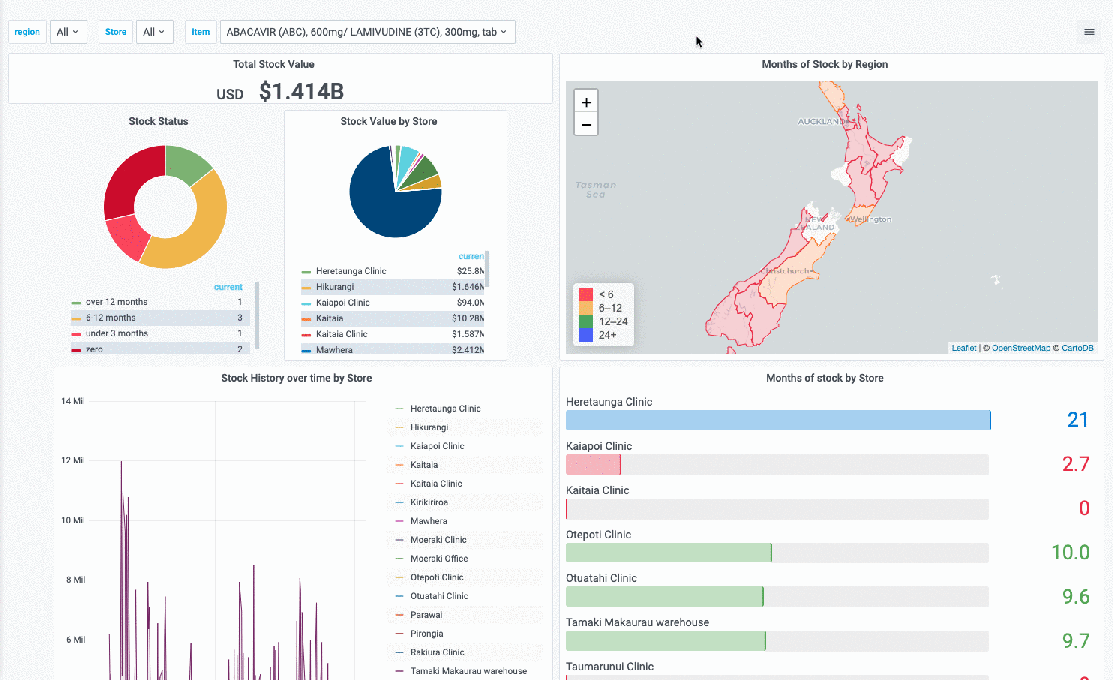The image size is (1113, 680).
Task: Toggle Parawai series in Stock History legend
Action: tap(426, 615)
